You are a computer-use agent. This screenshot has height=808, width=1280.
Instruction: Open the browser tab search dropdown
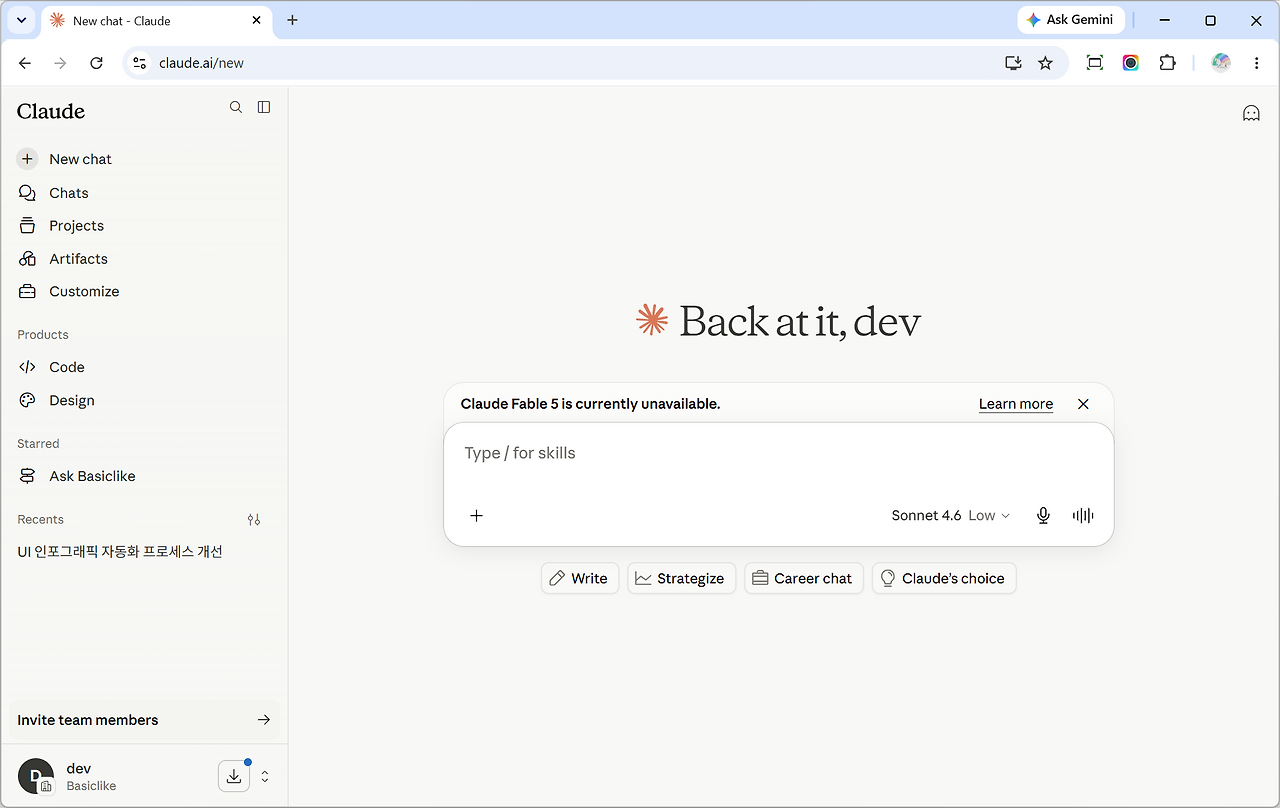point(21,20)
